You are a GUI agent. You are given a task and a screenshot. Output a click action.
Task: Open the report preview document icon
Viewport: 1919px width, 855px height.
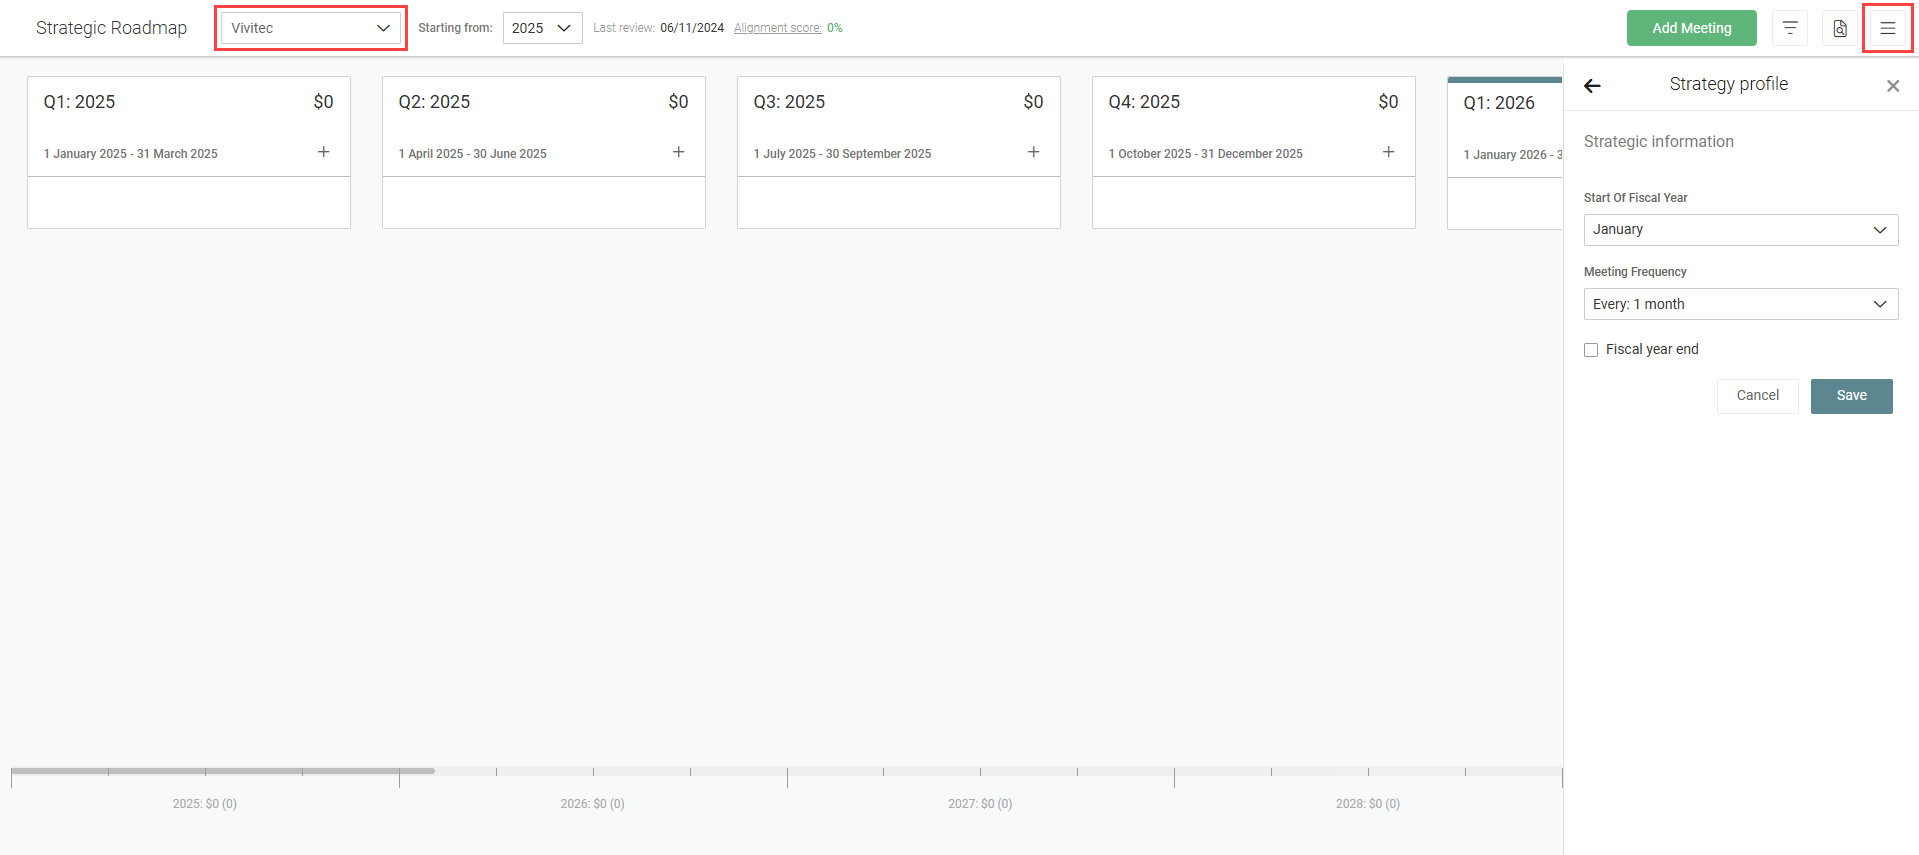tap(1839, 28)
